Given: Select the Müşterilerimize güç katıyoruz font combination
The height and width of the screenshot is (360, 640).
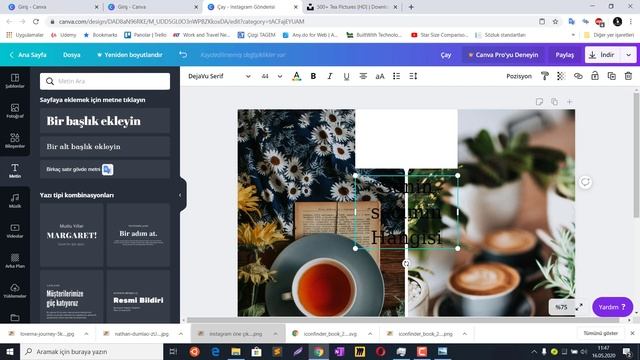Looking at the screenshot, I should 71,297.
